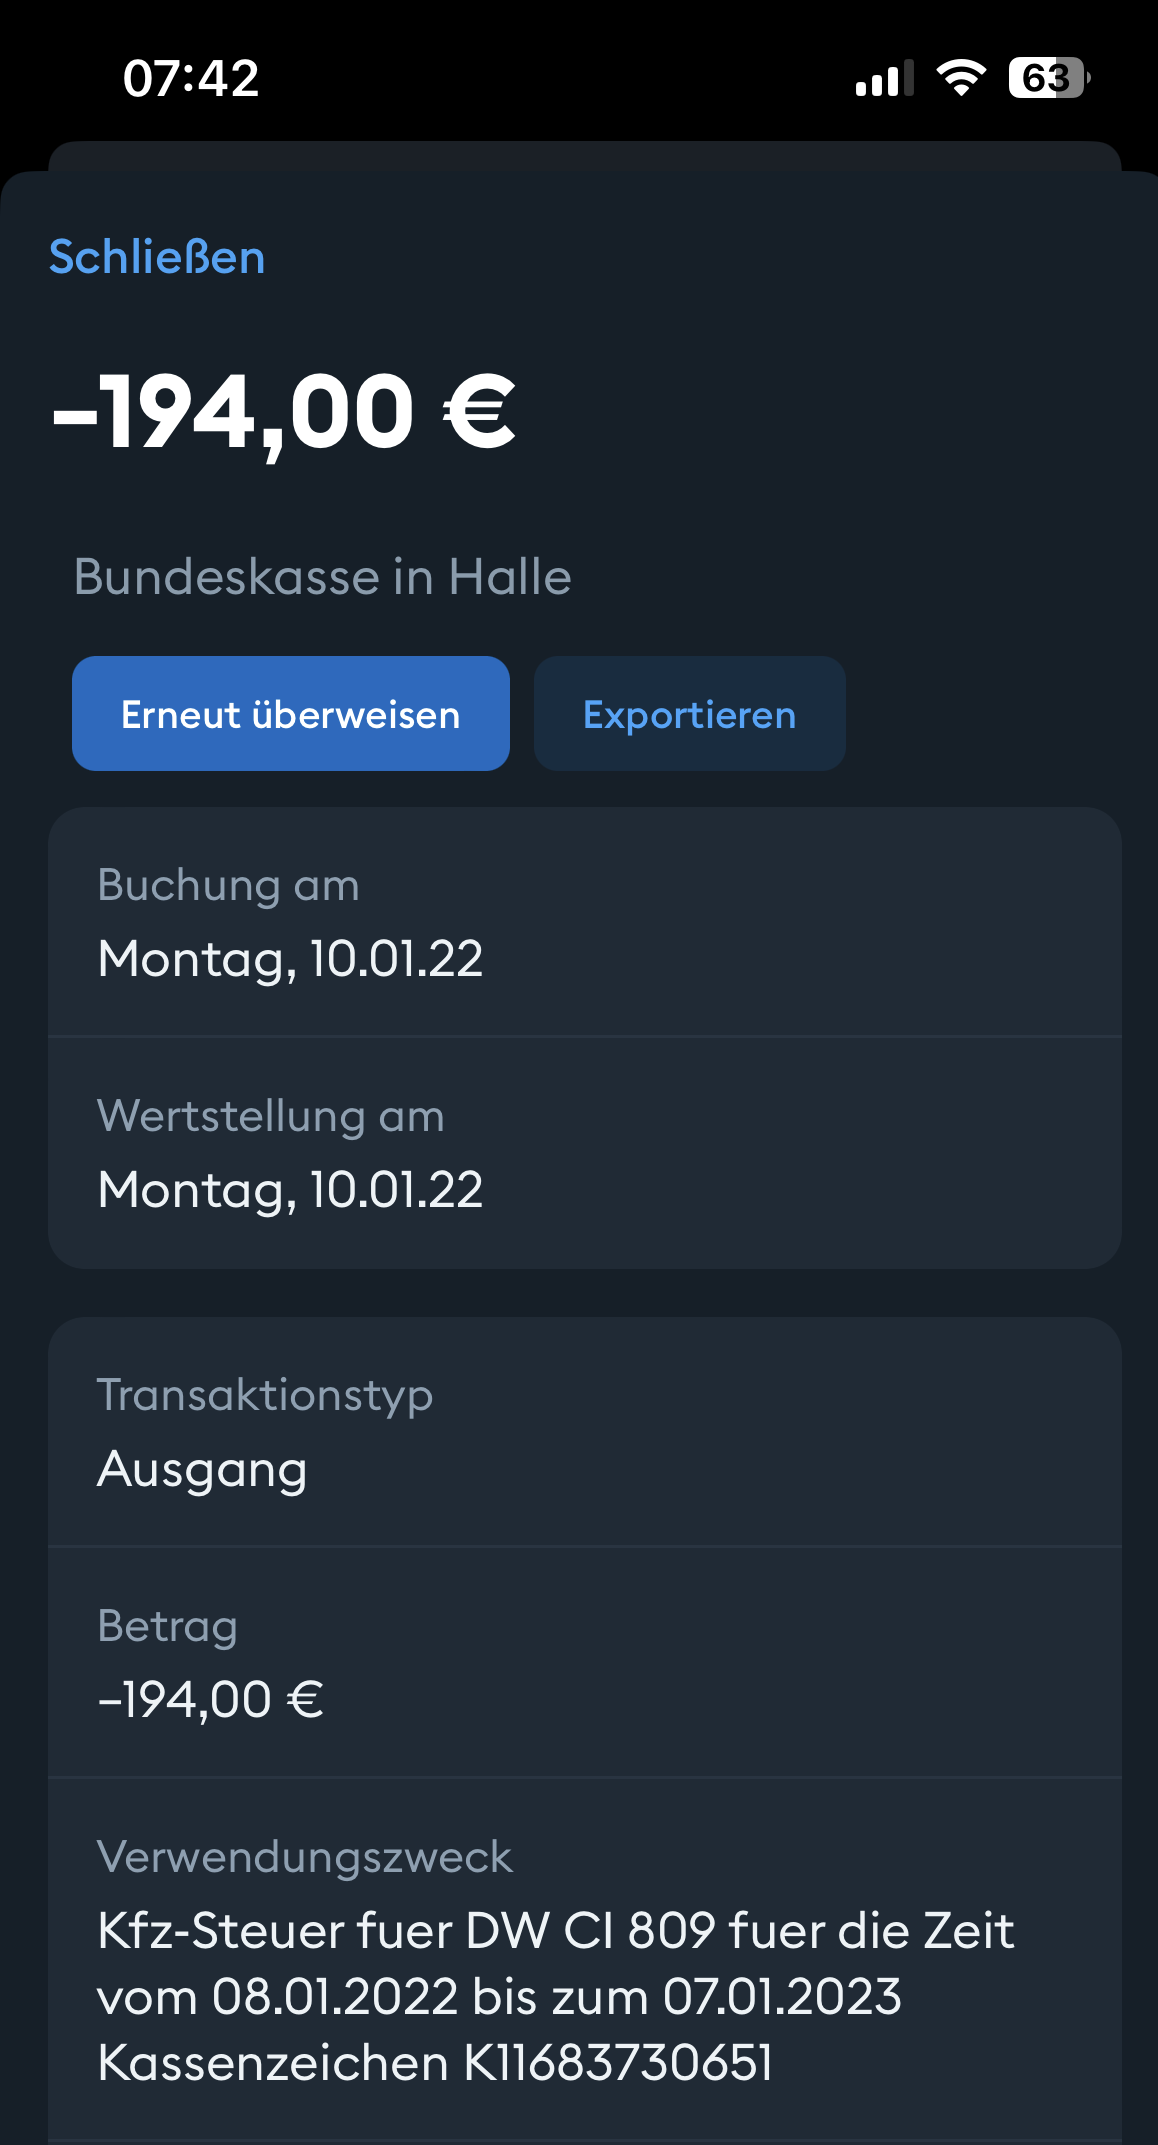Select the Kfz-Steuer purpose text
The height and width of the screenshot is (2145, 1158).
(555, 1931)
